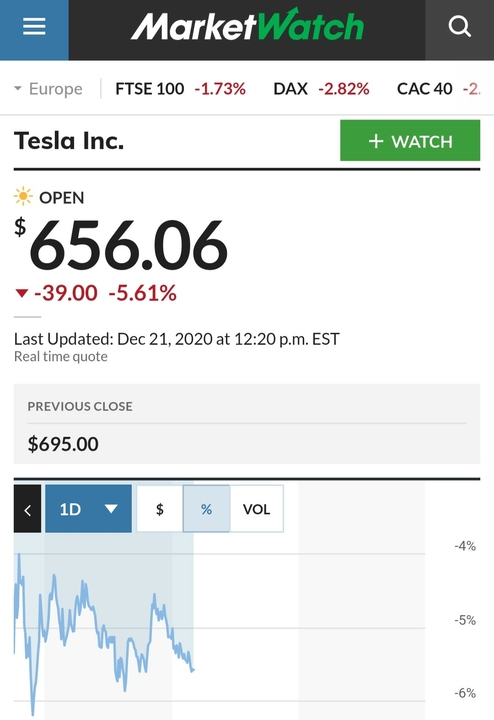
Task: Open the 1D time range dropdown
Action: 89,509
